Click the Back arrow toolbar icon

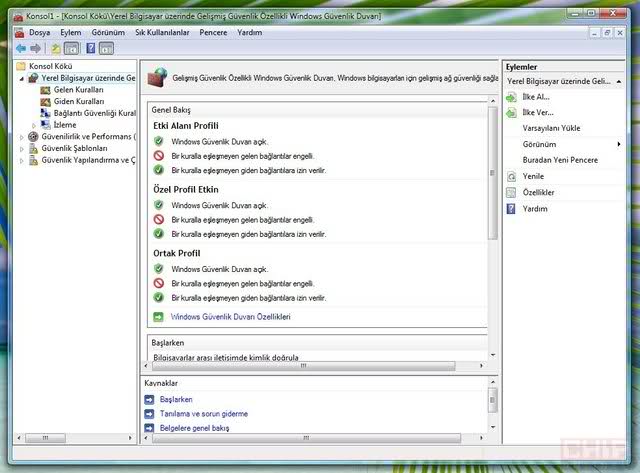(21, 49)
